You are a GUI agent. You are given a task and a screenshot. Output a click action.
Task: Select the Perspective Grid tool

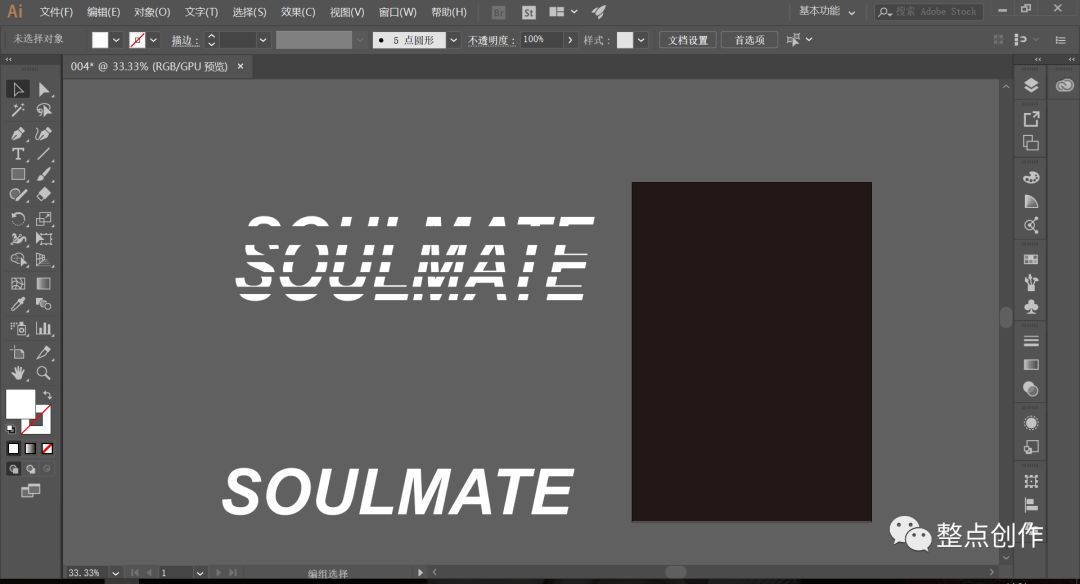pyautogui.click(x=43, y=260)
